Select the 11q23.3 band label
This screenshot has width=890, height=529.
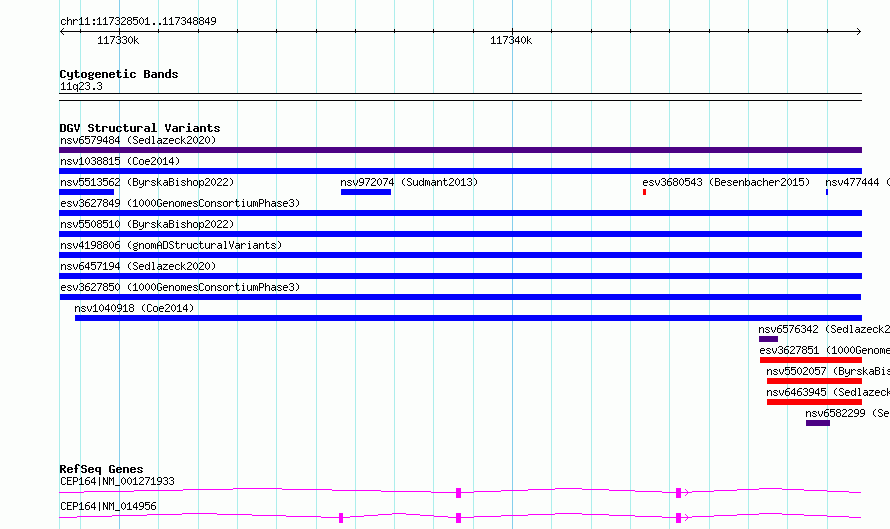[x=81, y=86]
